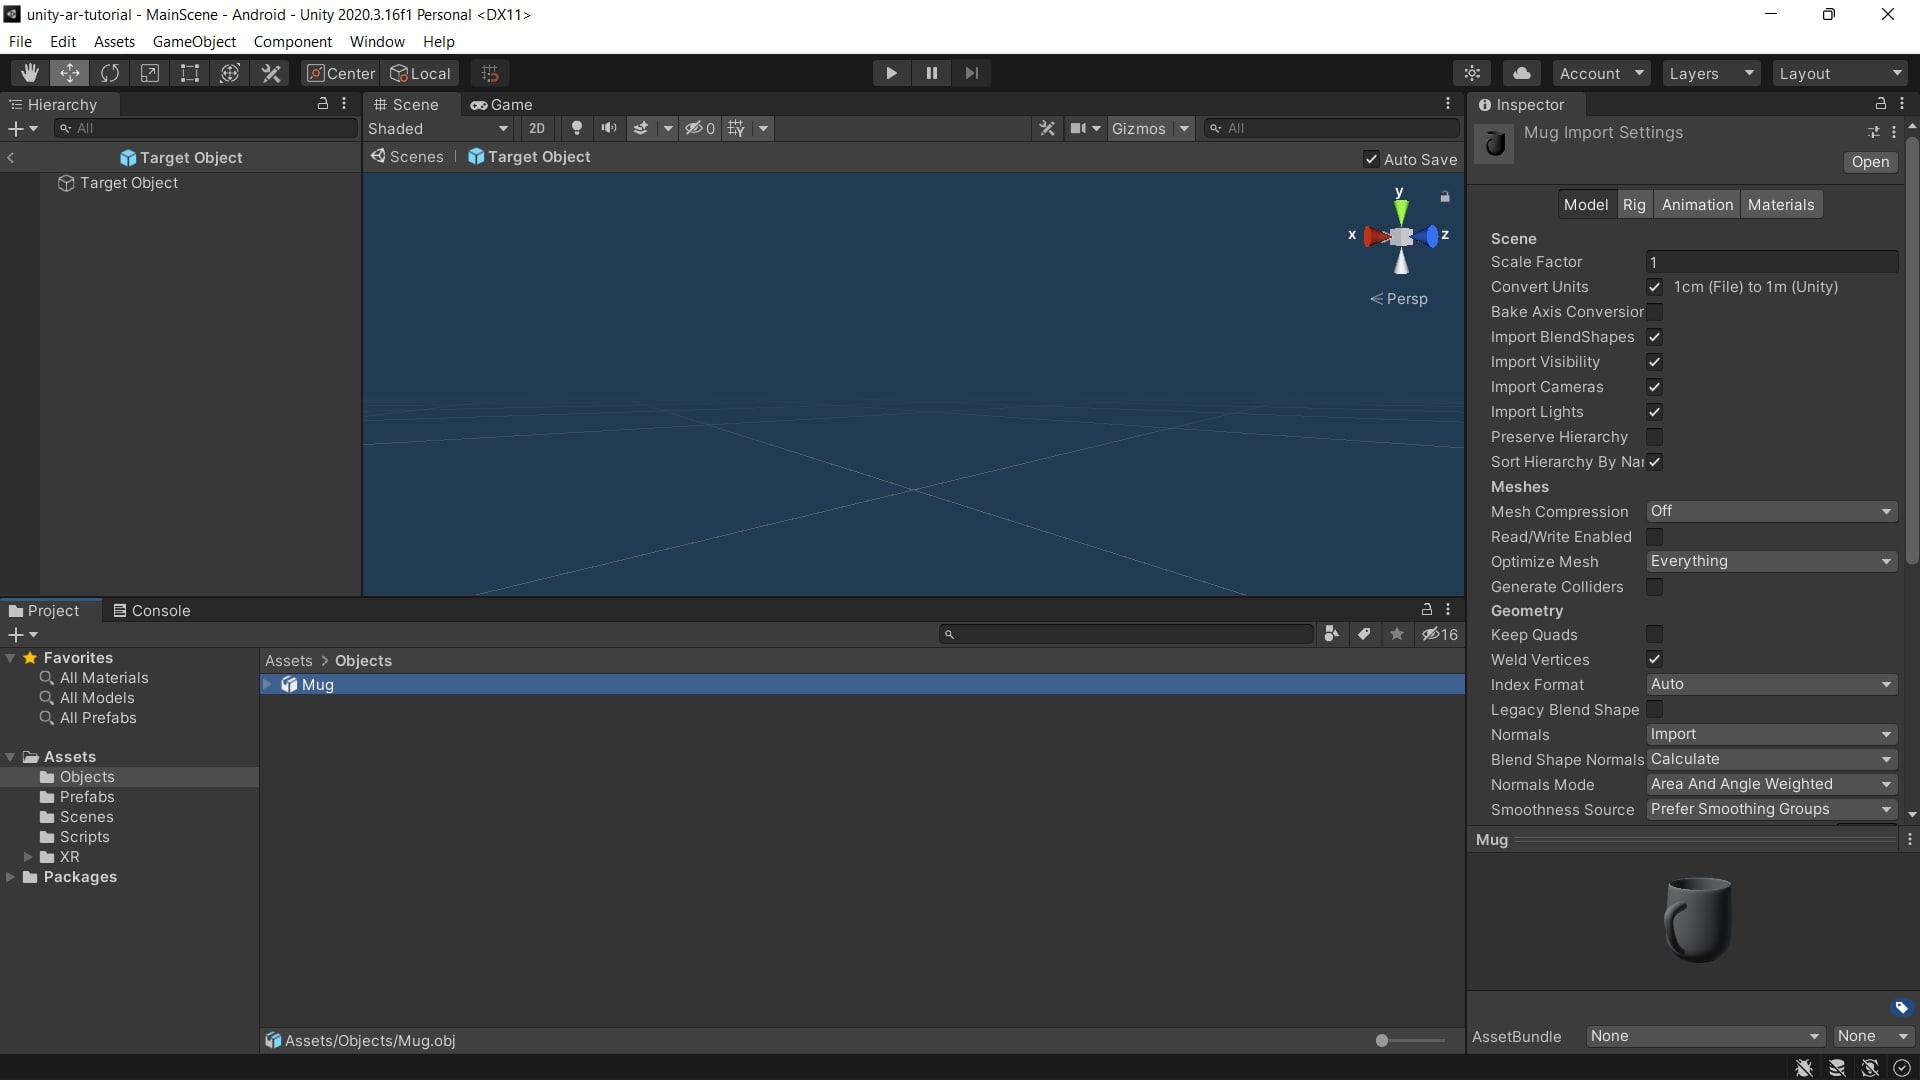Viewport: 1920px width, 1080px height.
Task: Open Optimize Mesh dropdown
Action: click(x=1771, y=561)
